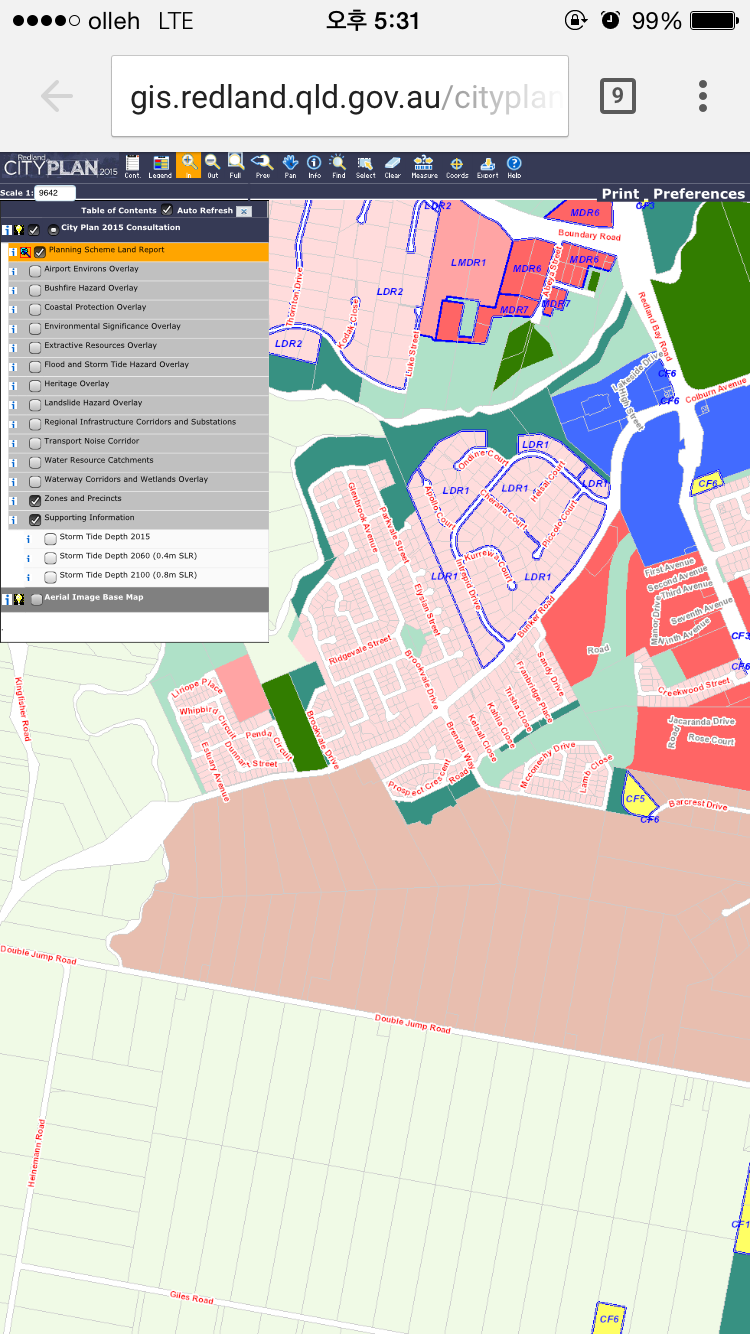Collapse the City Plan 2015 Consultation group

tap(53, 230)
